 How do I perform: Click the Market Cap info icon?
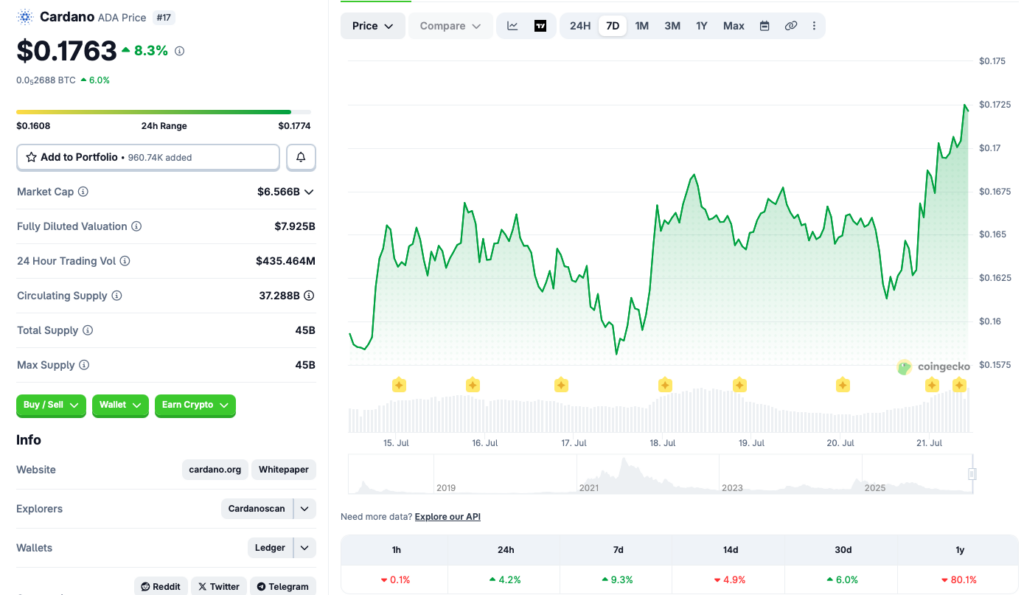point(84,192)
